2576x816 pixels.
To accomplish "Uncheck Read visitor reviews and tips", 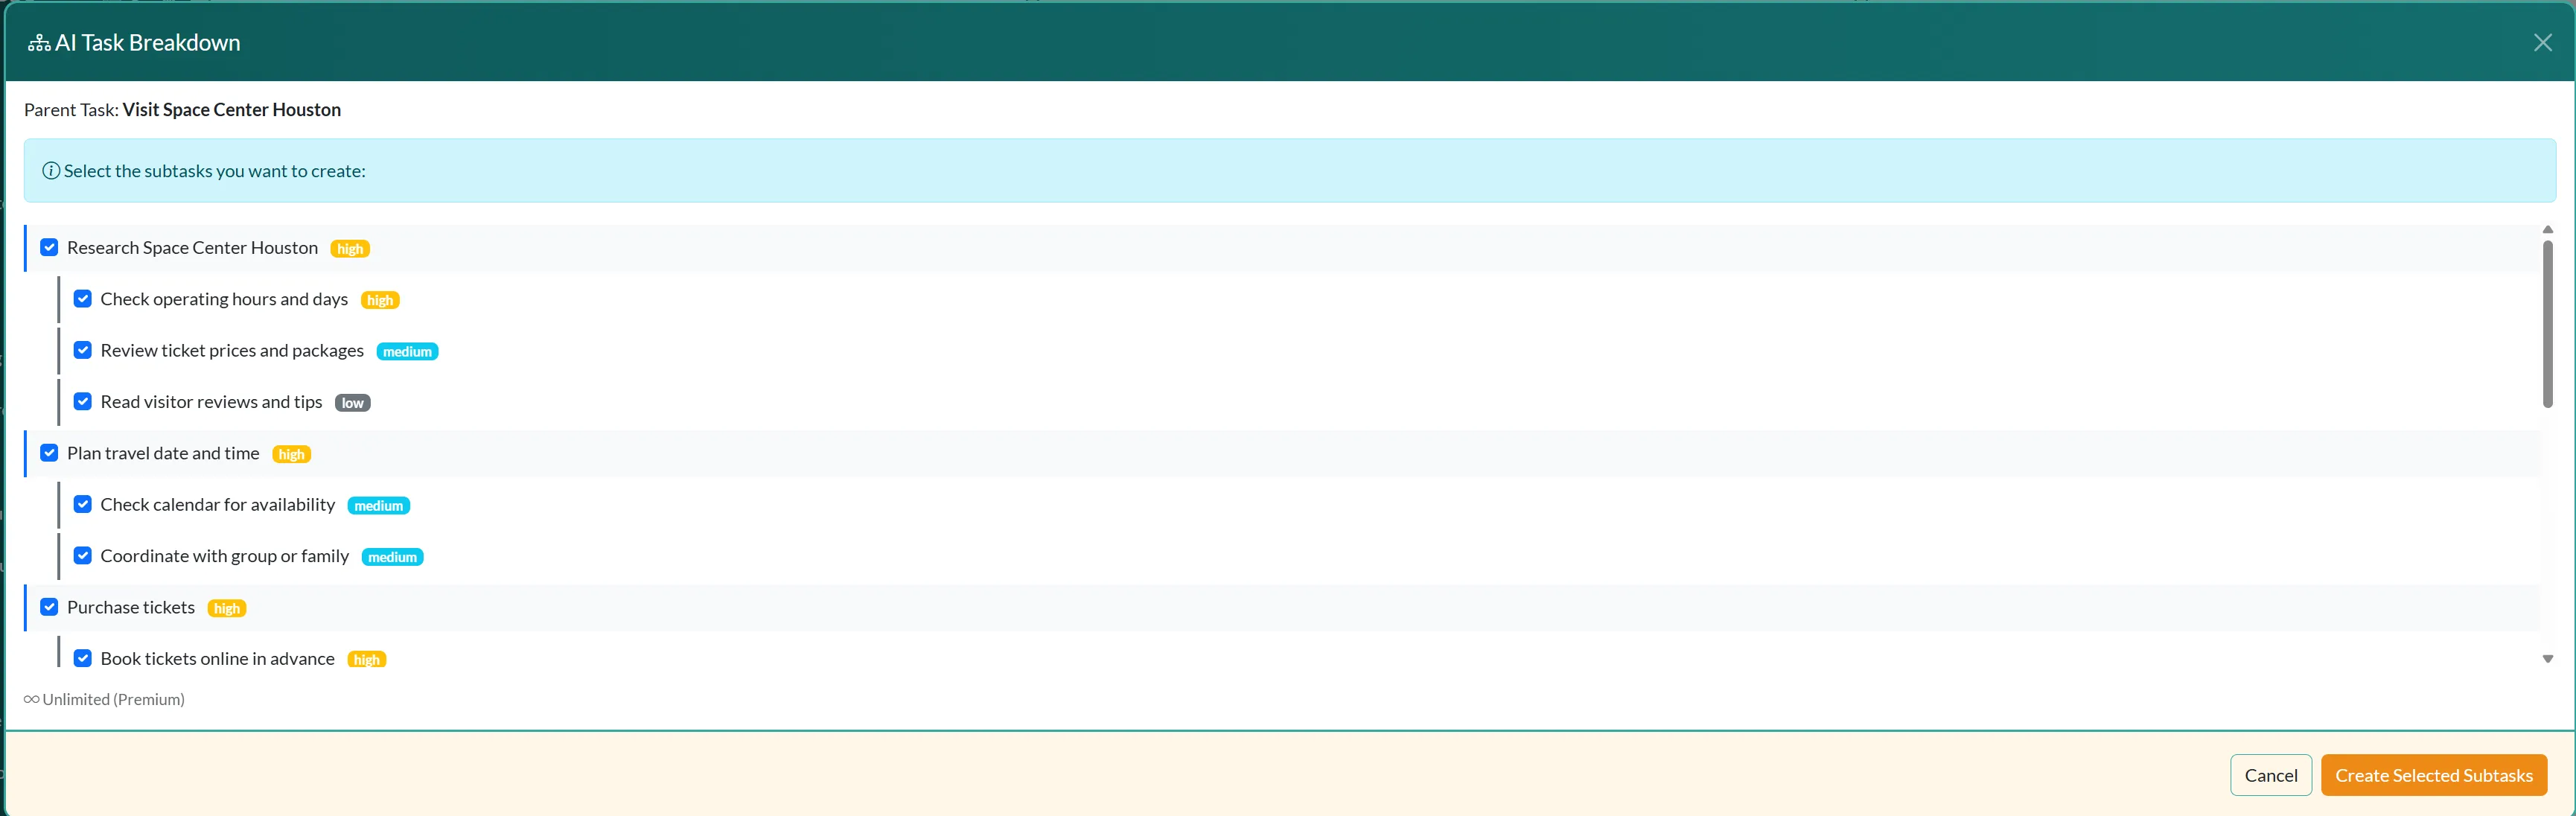I will tap(83, 401).
